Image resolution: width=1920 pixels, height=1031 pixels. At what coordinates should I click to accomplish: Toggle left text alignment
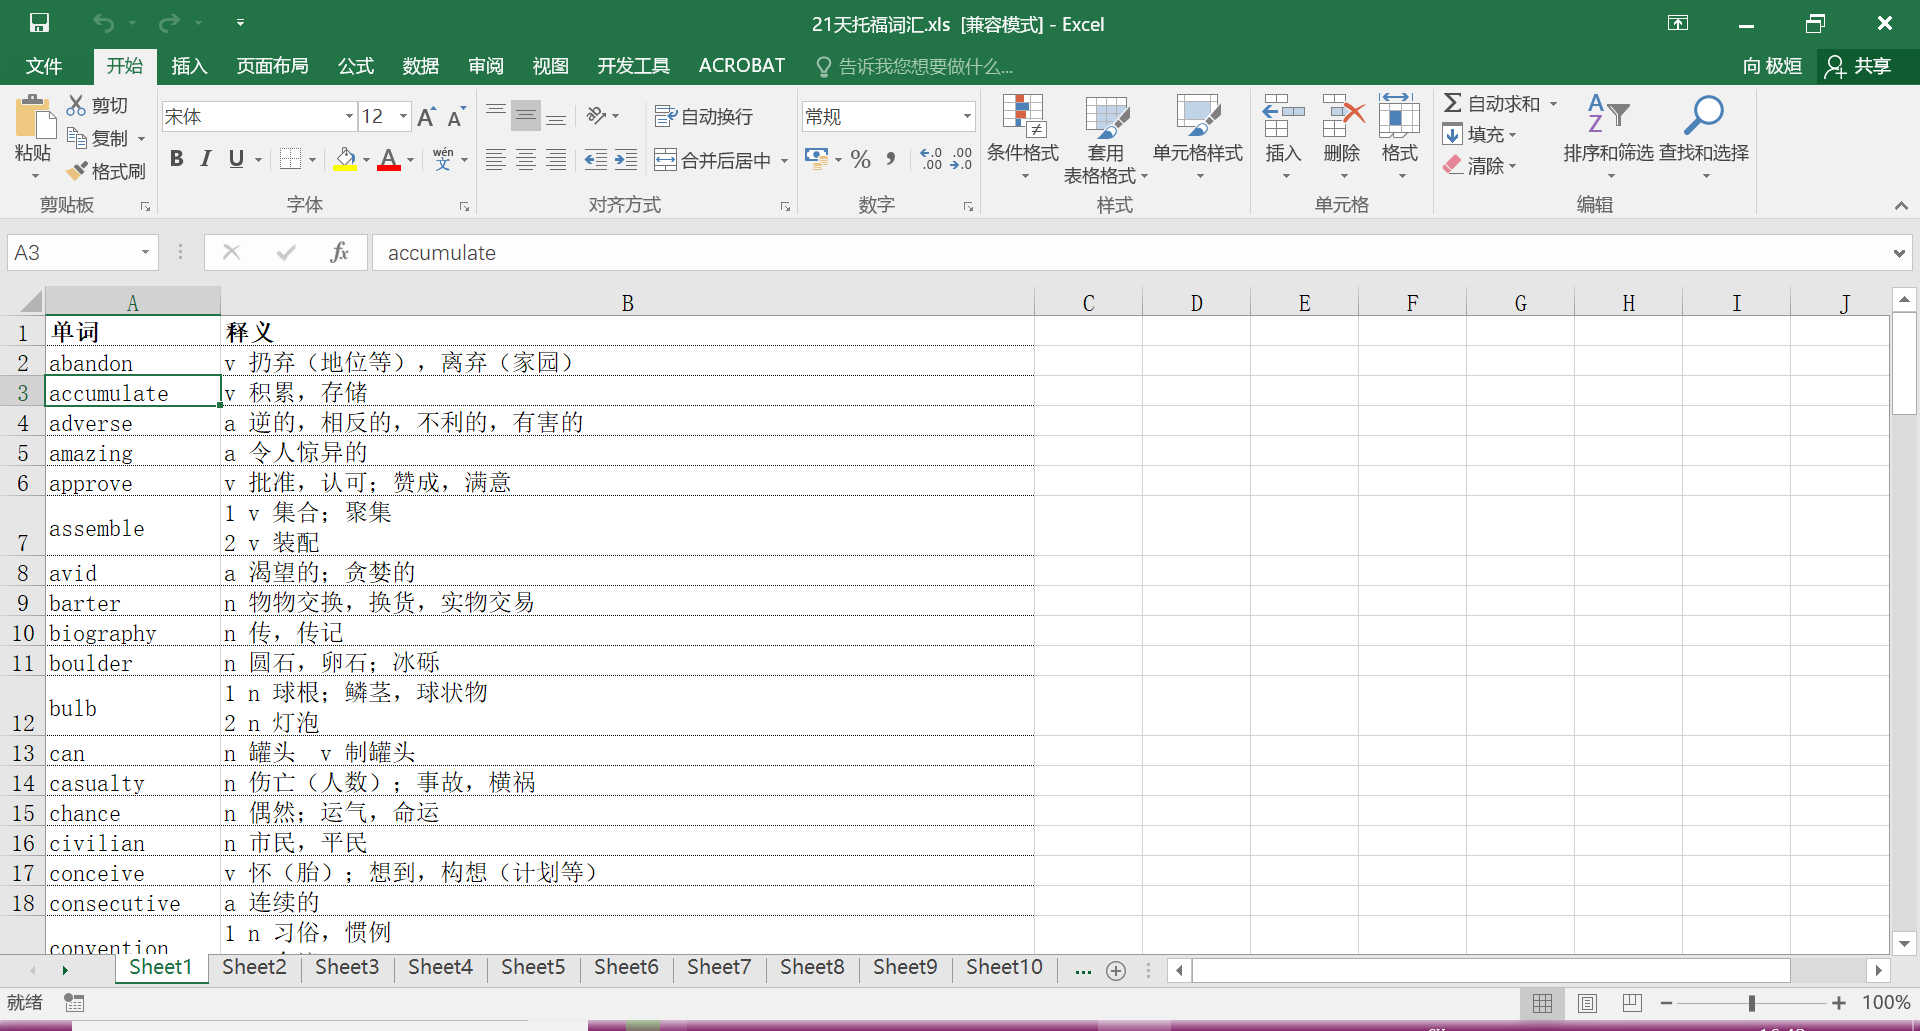click(496, 160)
